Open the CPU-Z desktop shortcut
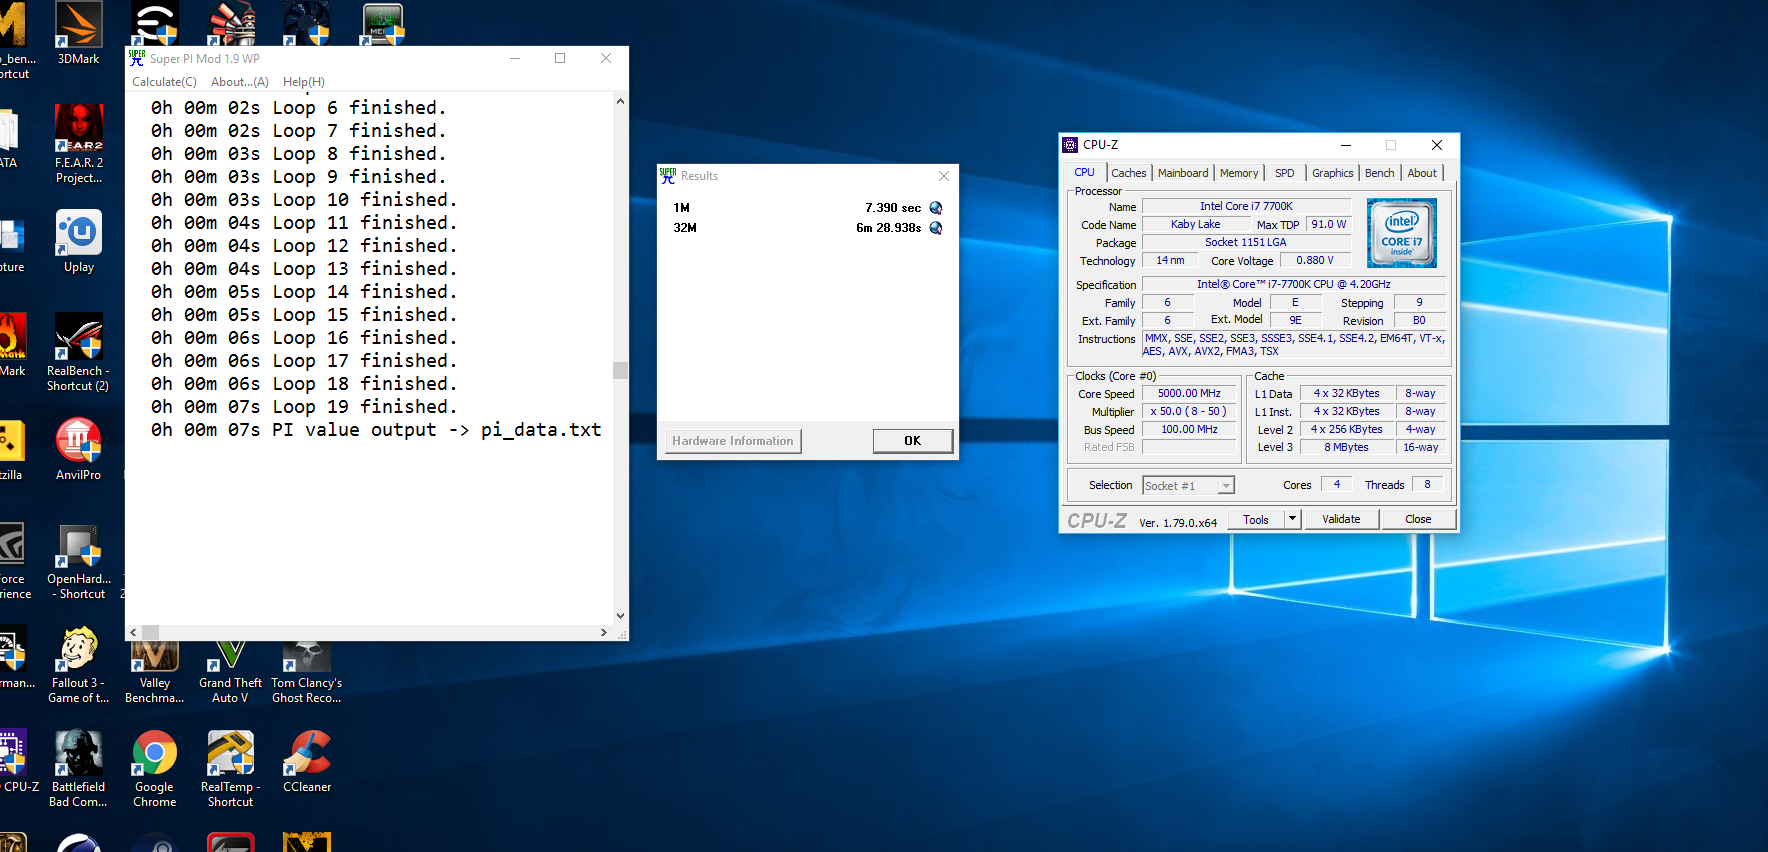The width and height of the screenshot is (1768, 852). tap(14, 762)
